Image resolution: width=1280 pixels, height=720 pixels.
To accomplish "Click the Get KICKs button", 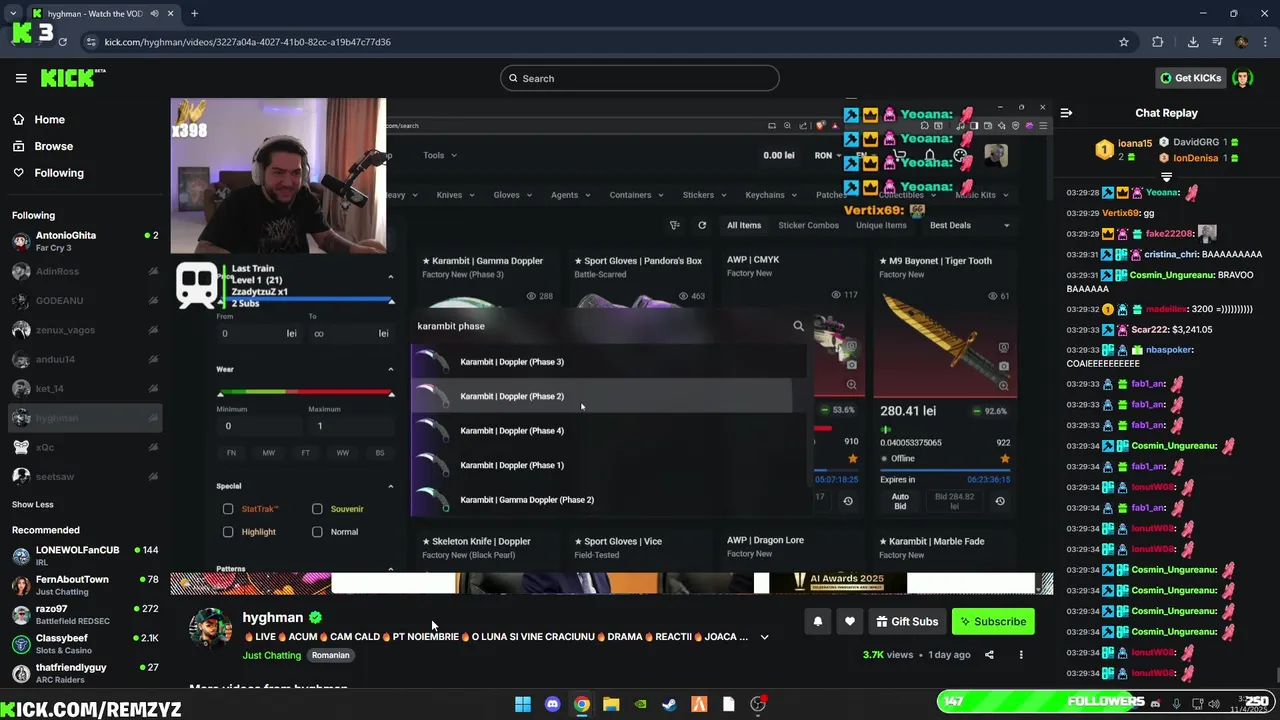I will (x=1190, y=78).
